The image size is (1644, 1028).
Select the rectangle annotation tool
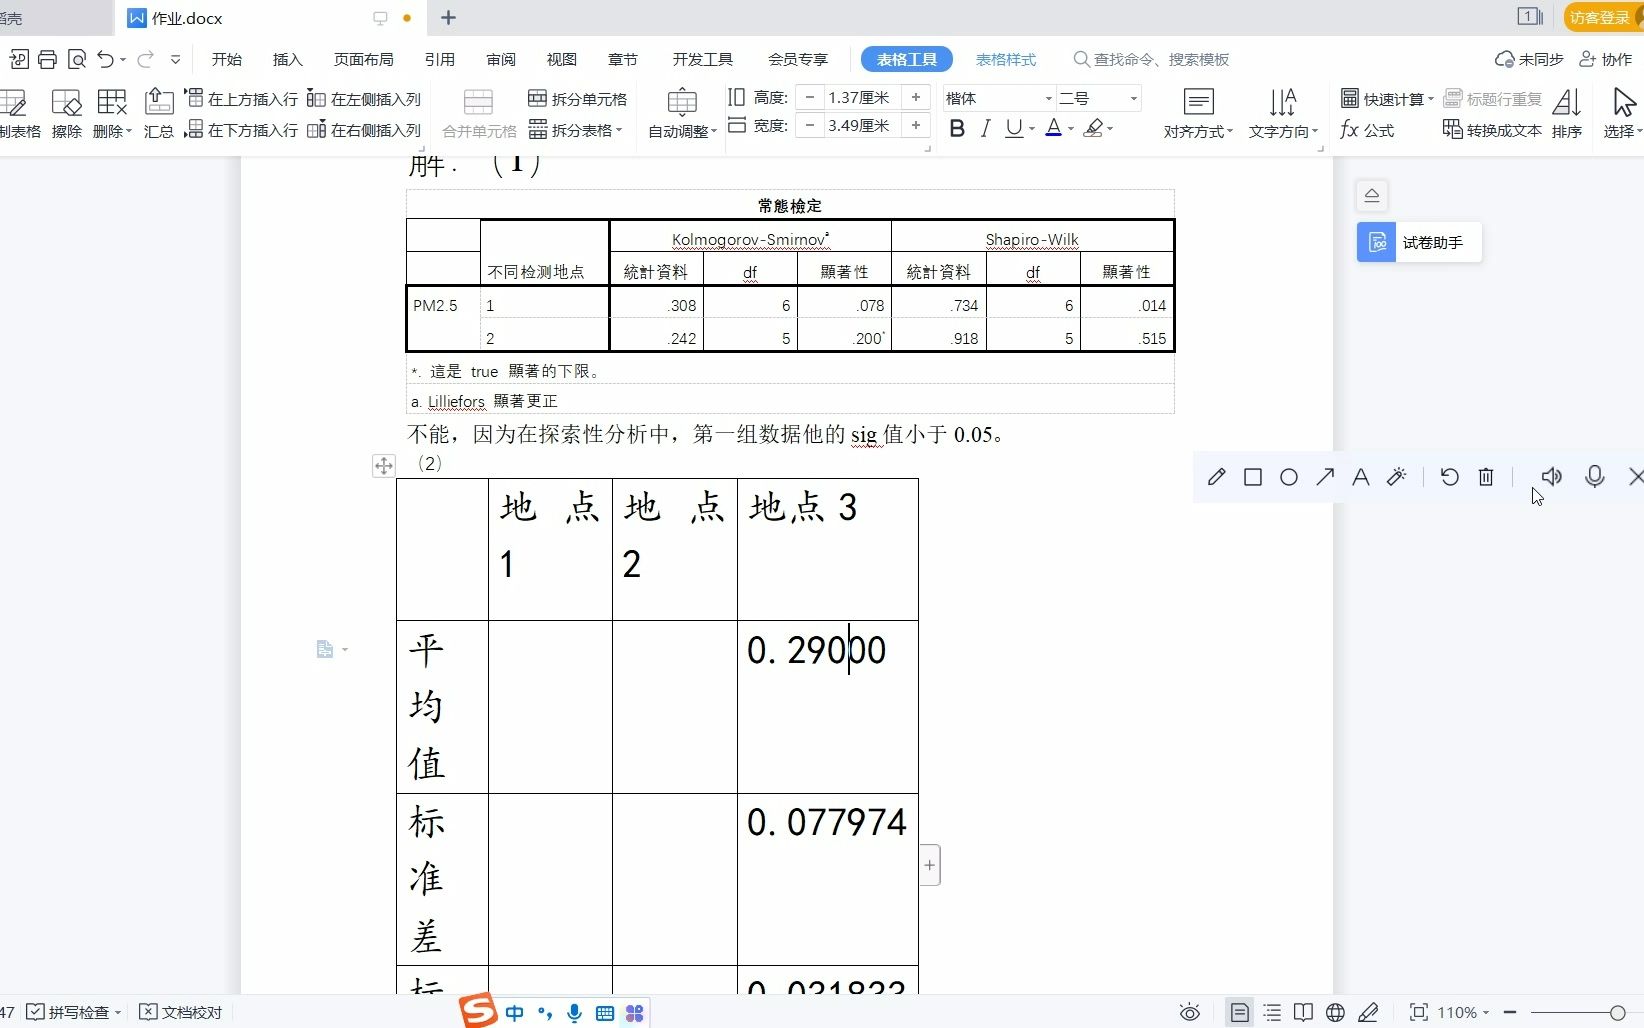[x=1252, y=477]
